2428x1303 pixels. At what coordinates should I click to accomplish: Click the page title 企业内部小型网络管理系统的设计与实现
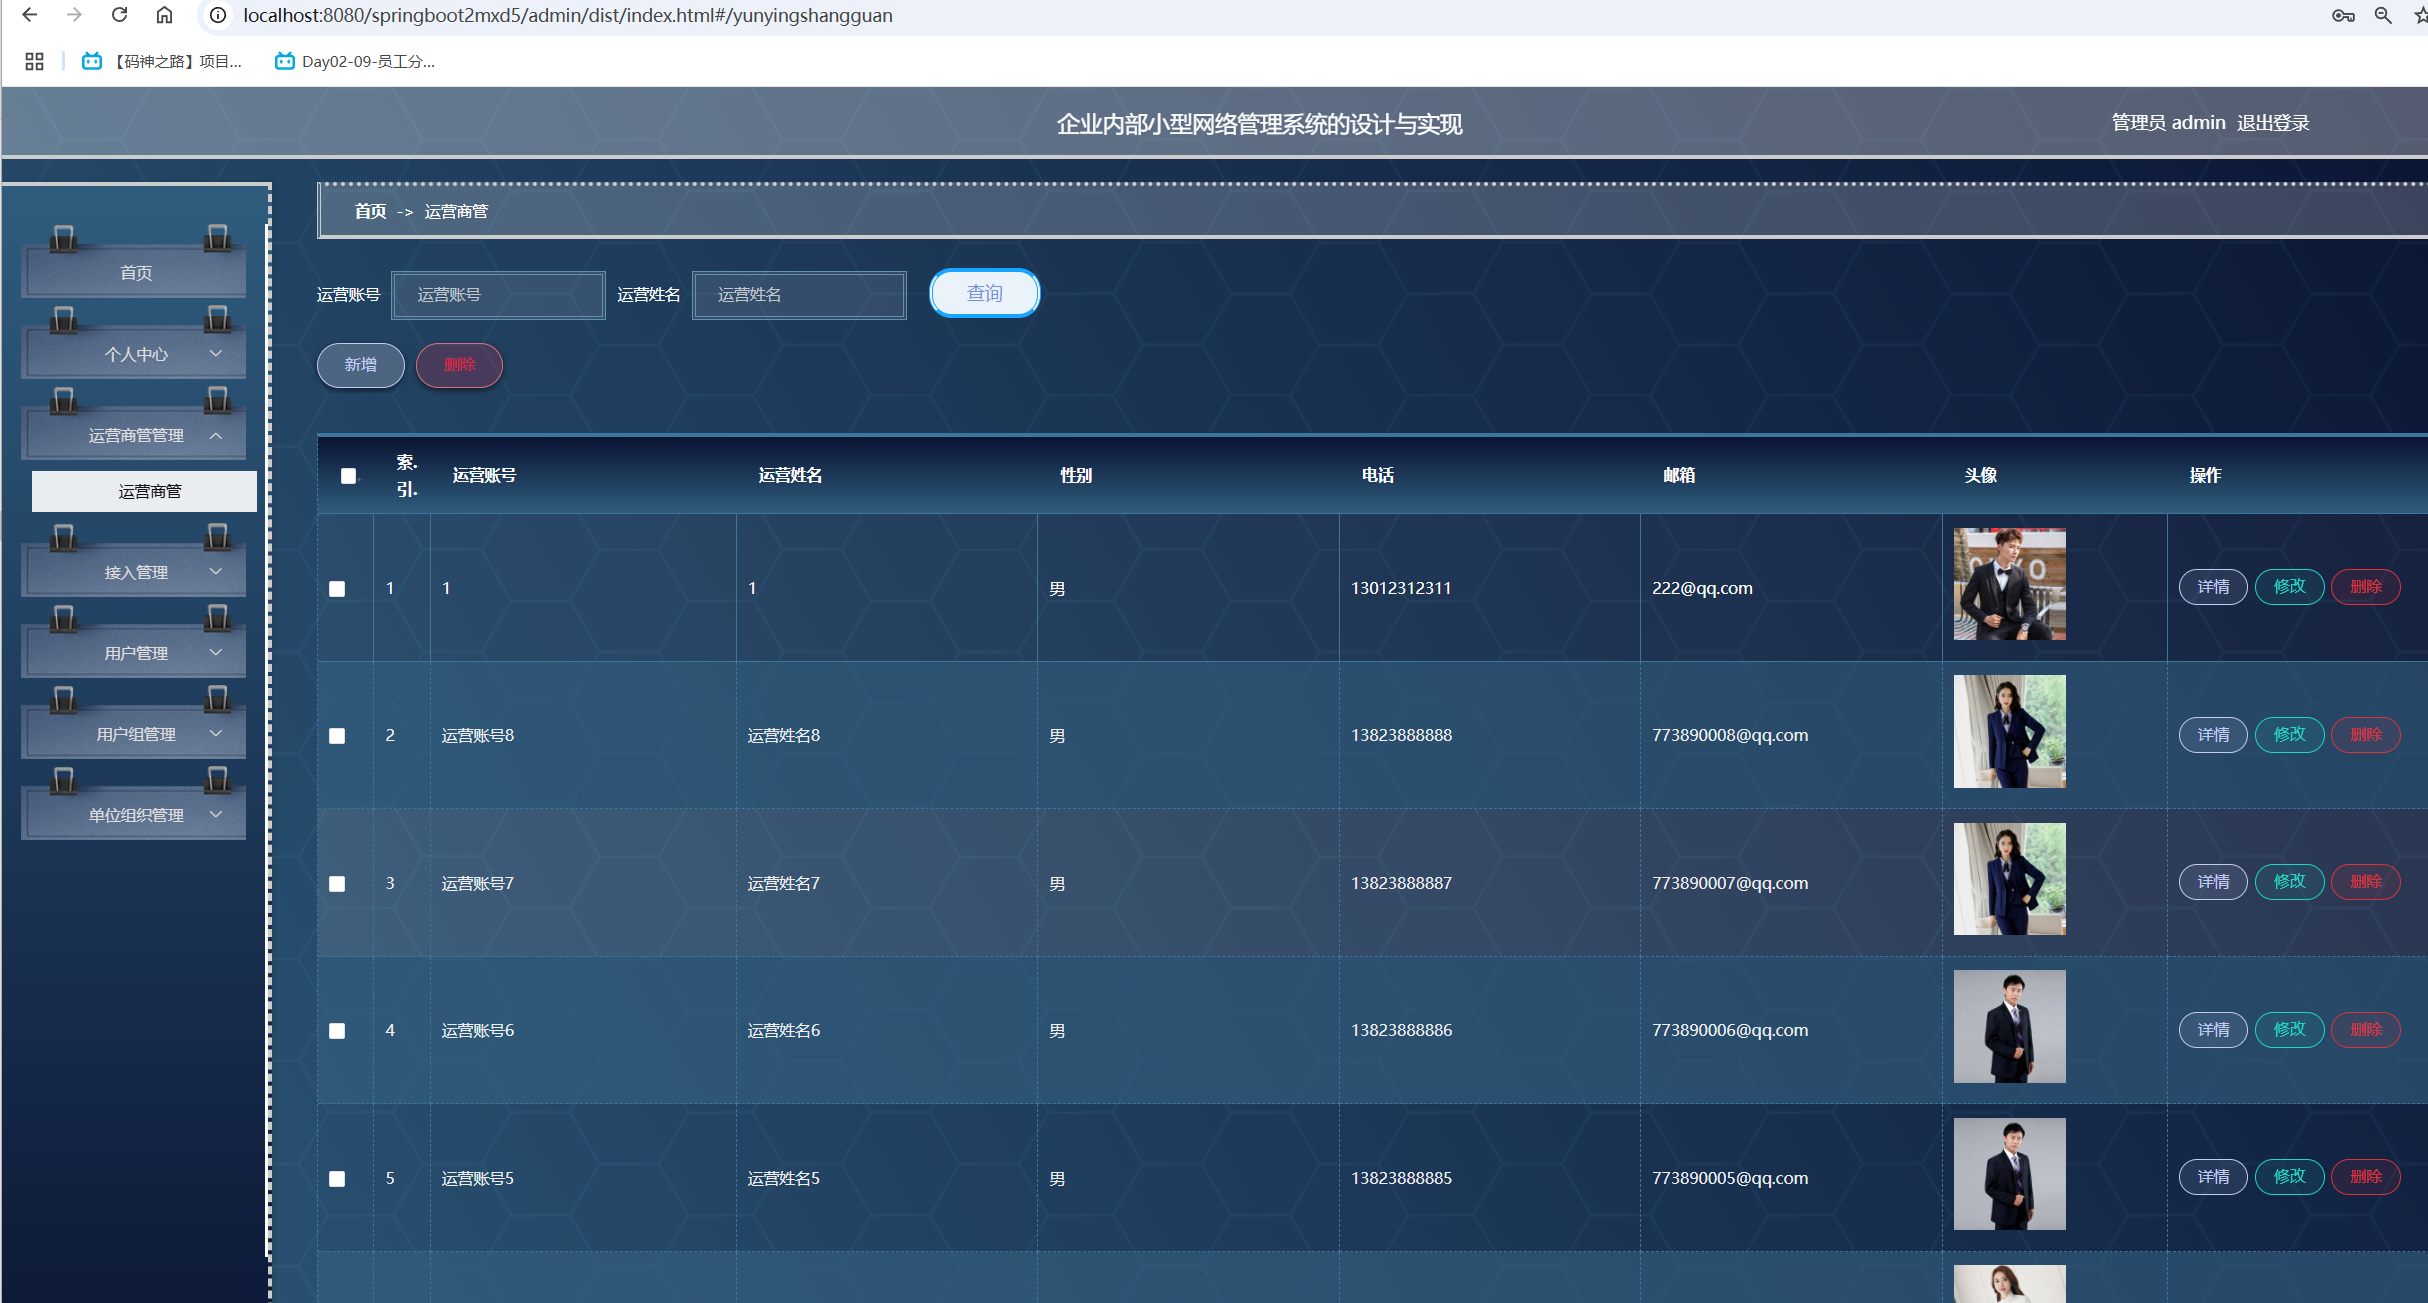point(1259,124)
